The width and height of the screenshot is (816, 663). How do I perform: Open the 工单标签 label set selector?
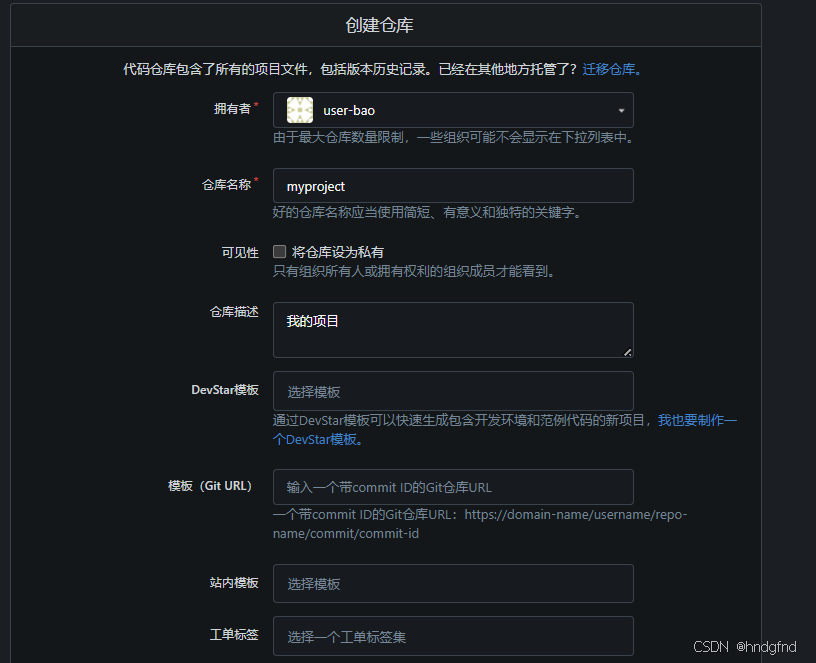coord(452,635)
